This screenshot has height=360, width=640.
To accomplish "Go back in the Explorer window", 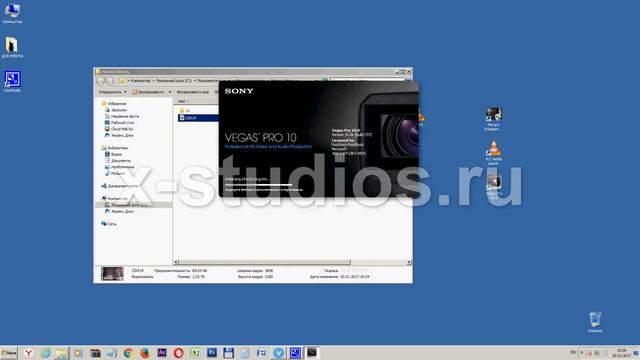I will point(101,81).
